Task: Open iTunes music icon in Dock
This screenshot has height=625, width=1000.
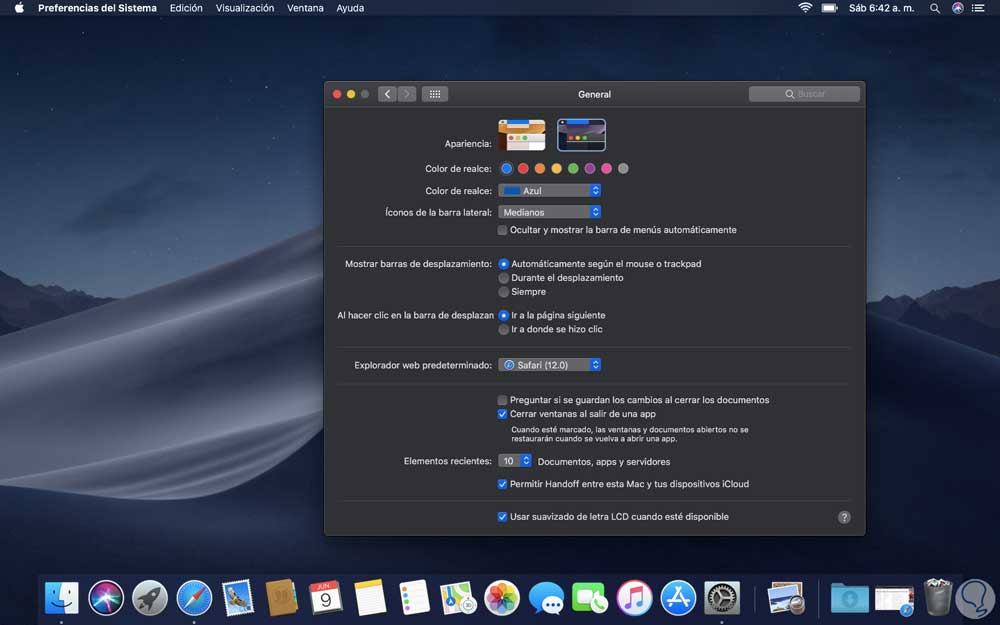Action: 634,598
